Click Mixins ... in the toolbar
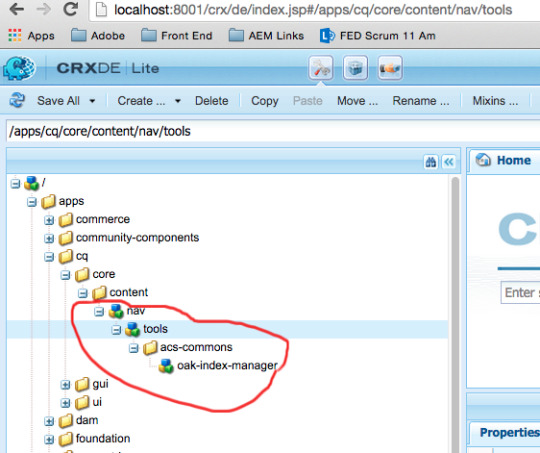This screenshot has width=540, height=453. click(495, 101)
